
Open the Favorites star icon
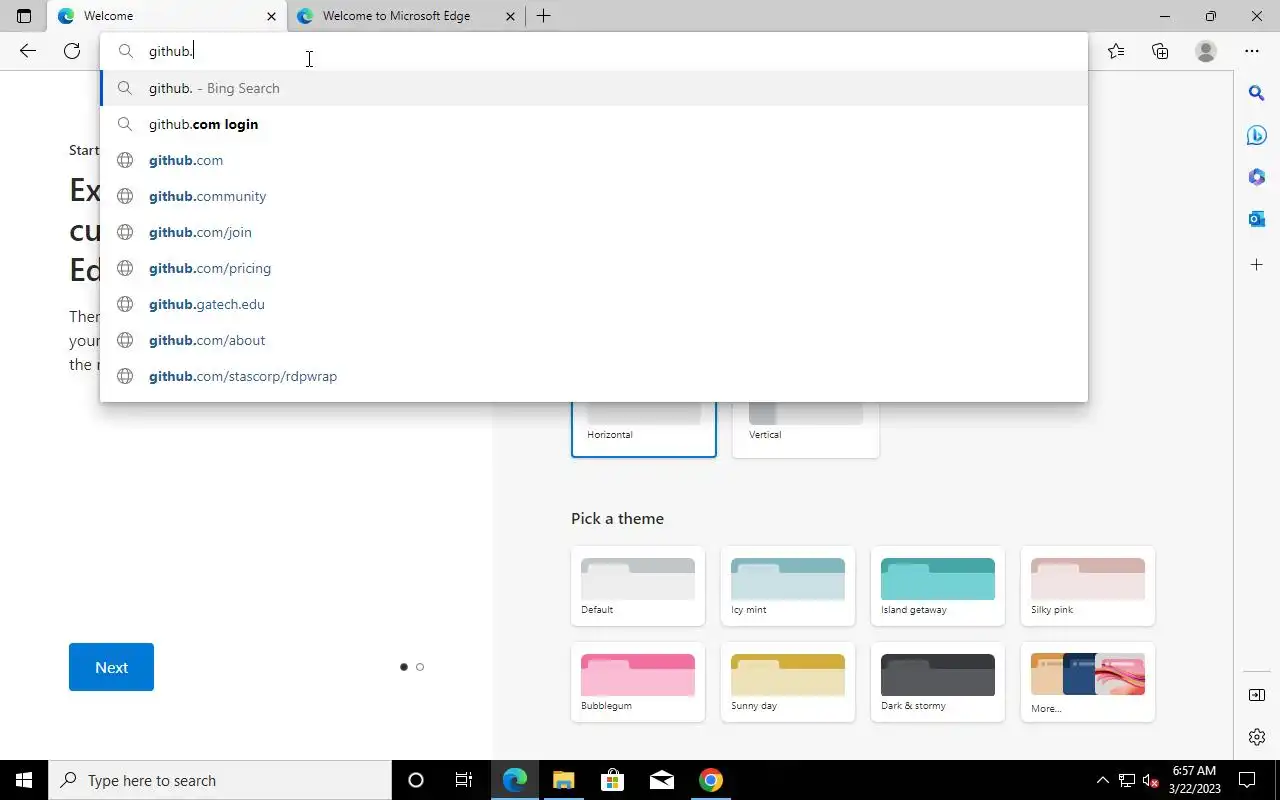(1116, 51)
